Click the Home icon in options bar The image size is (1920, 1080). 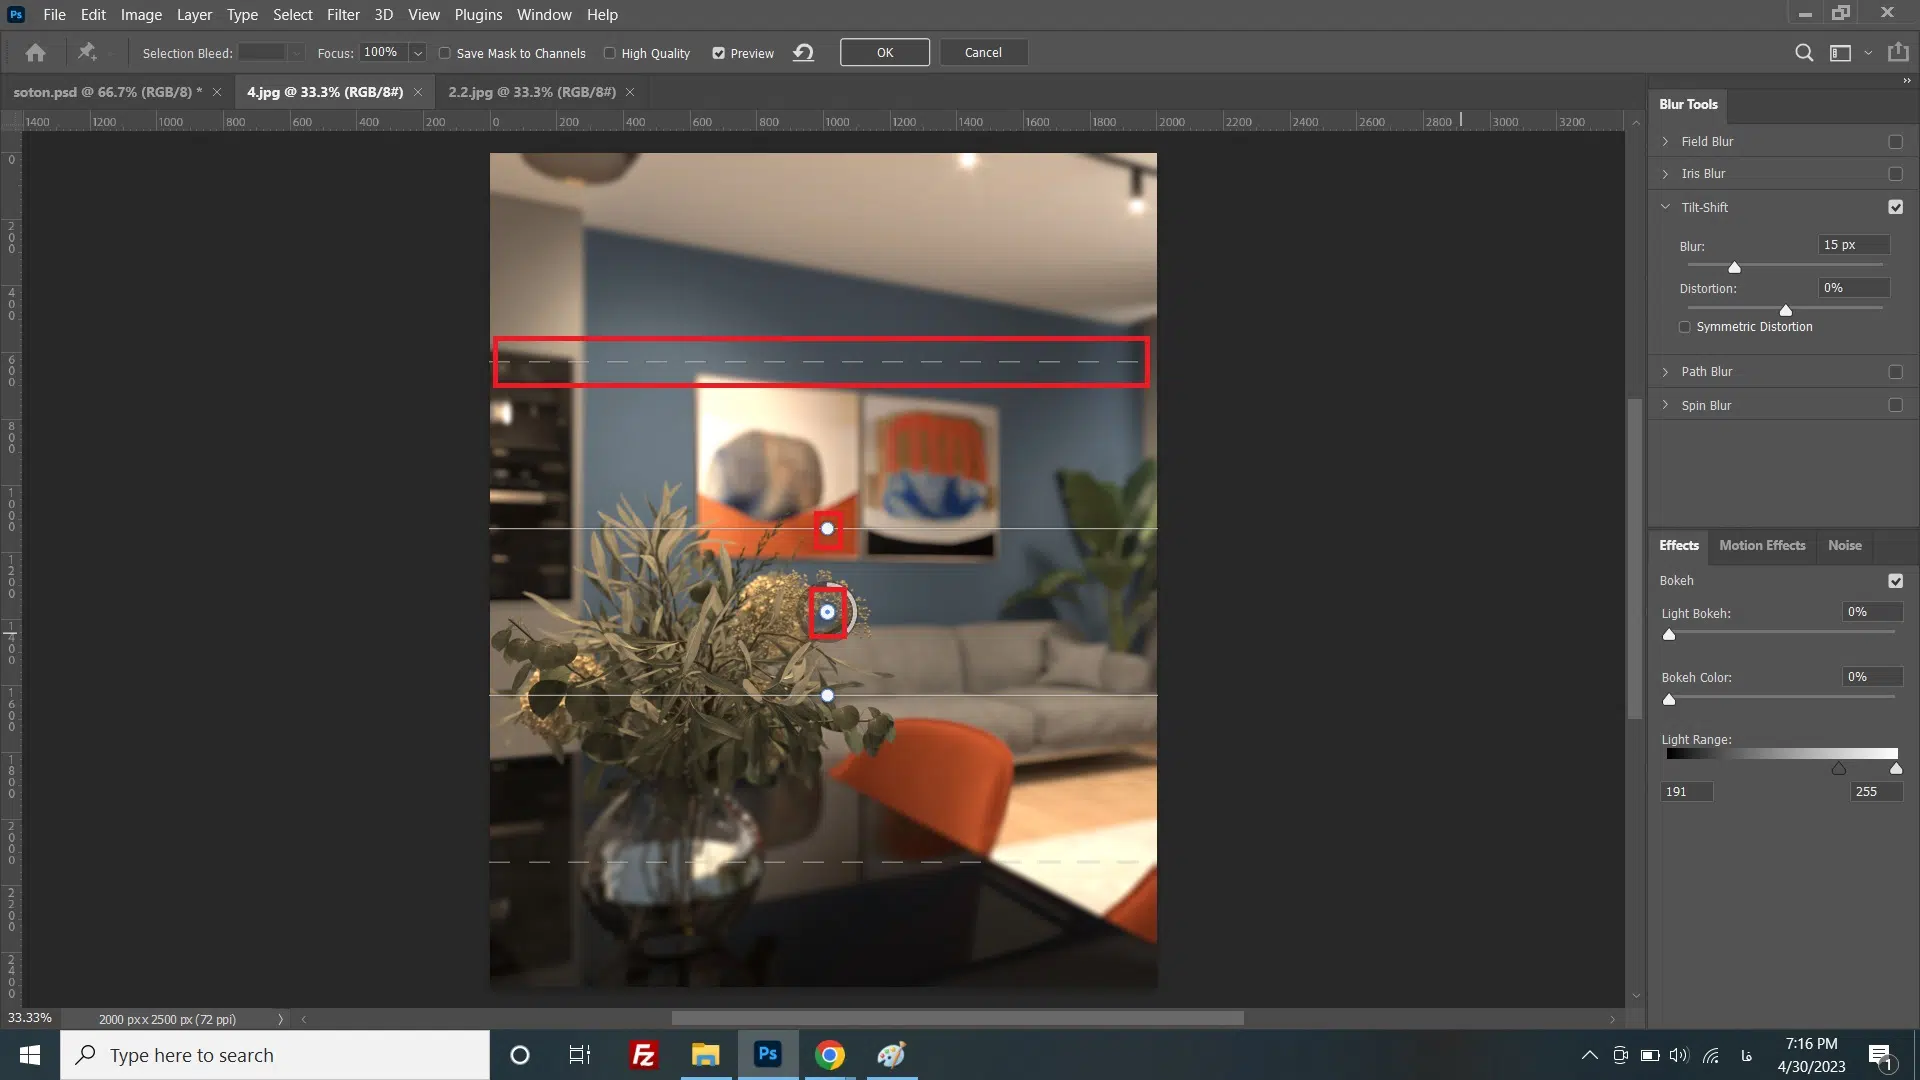pos(36,53)
